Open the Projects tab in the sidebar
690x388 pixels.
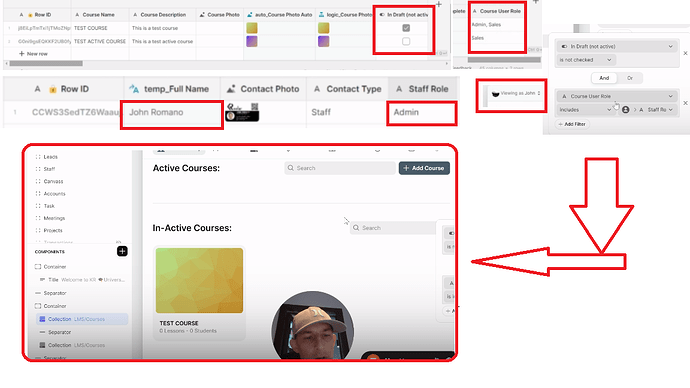(53, 231)
